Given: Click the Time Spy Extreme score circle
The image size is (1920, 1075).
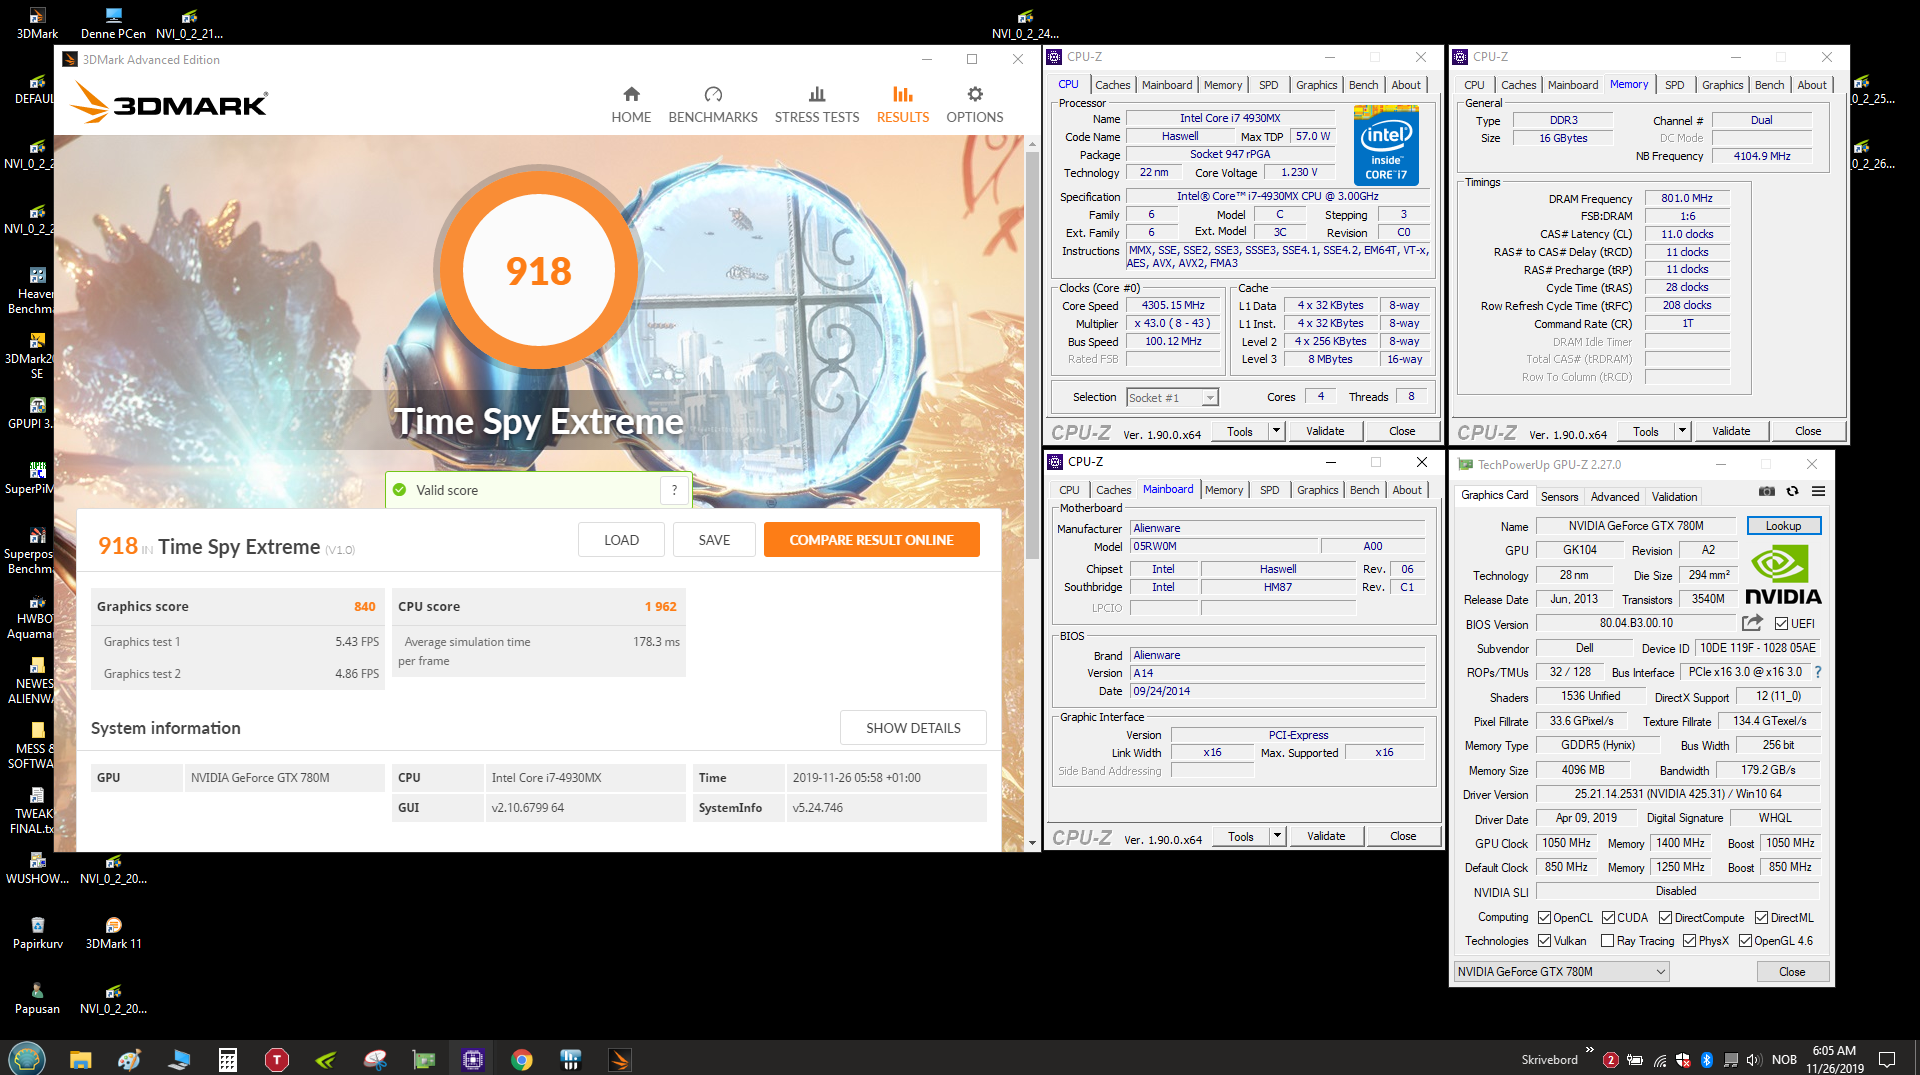Looking at the screenshot, I should (538, 270).
